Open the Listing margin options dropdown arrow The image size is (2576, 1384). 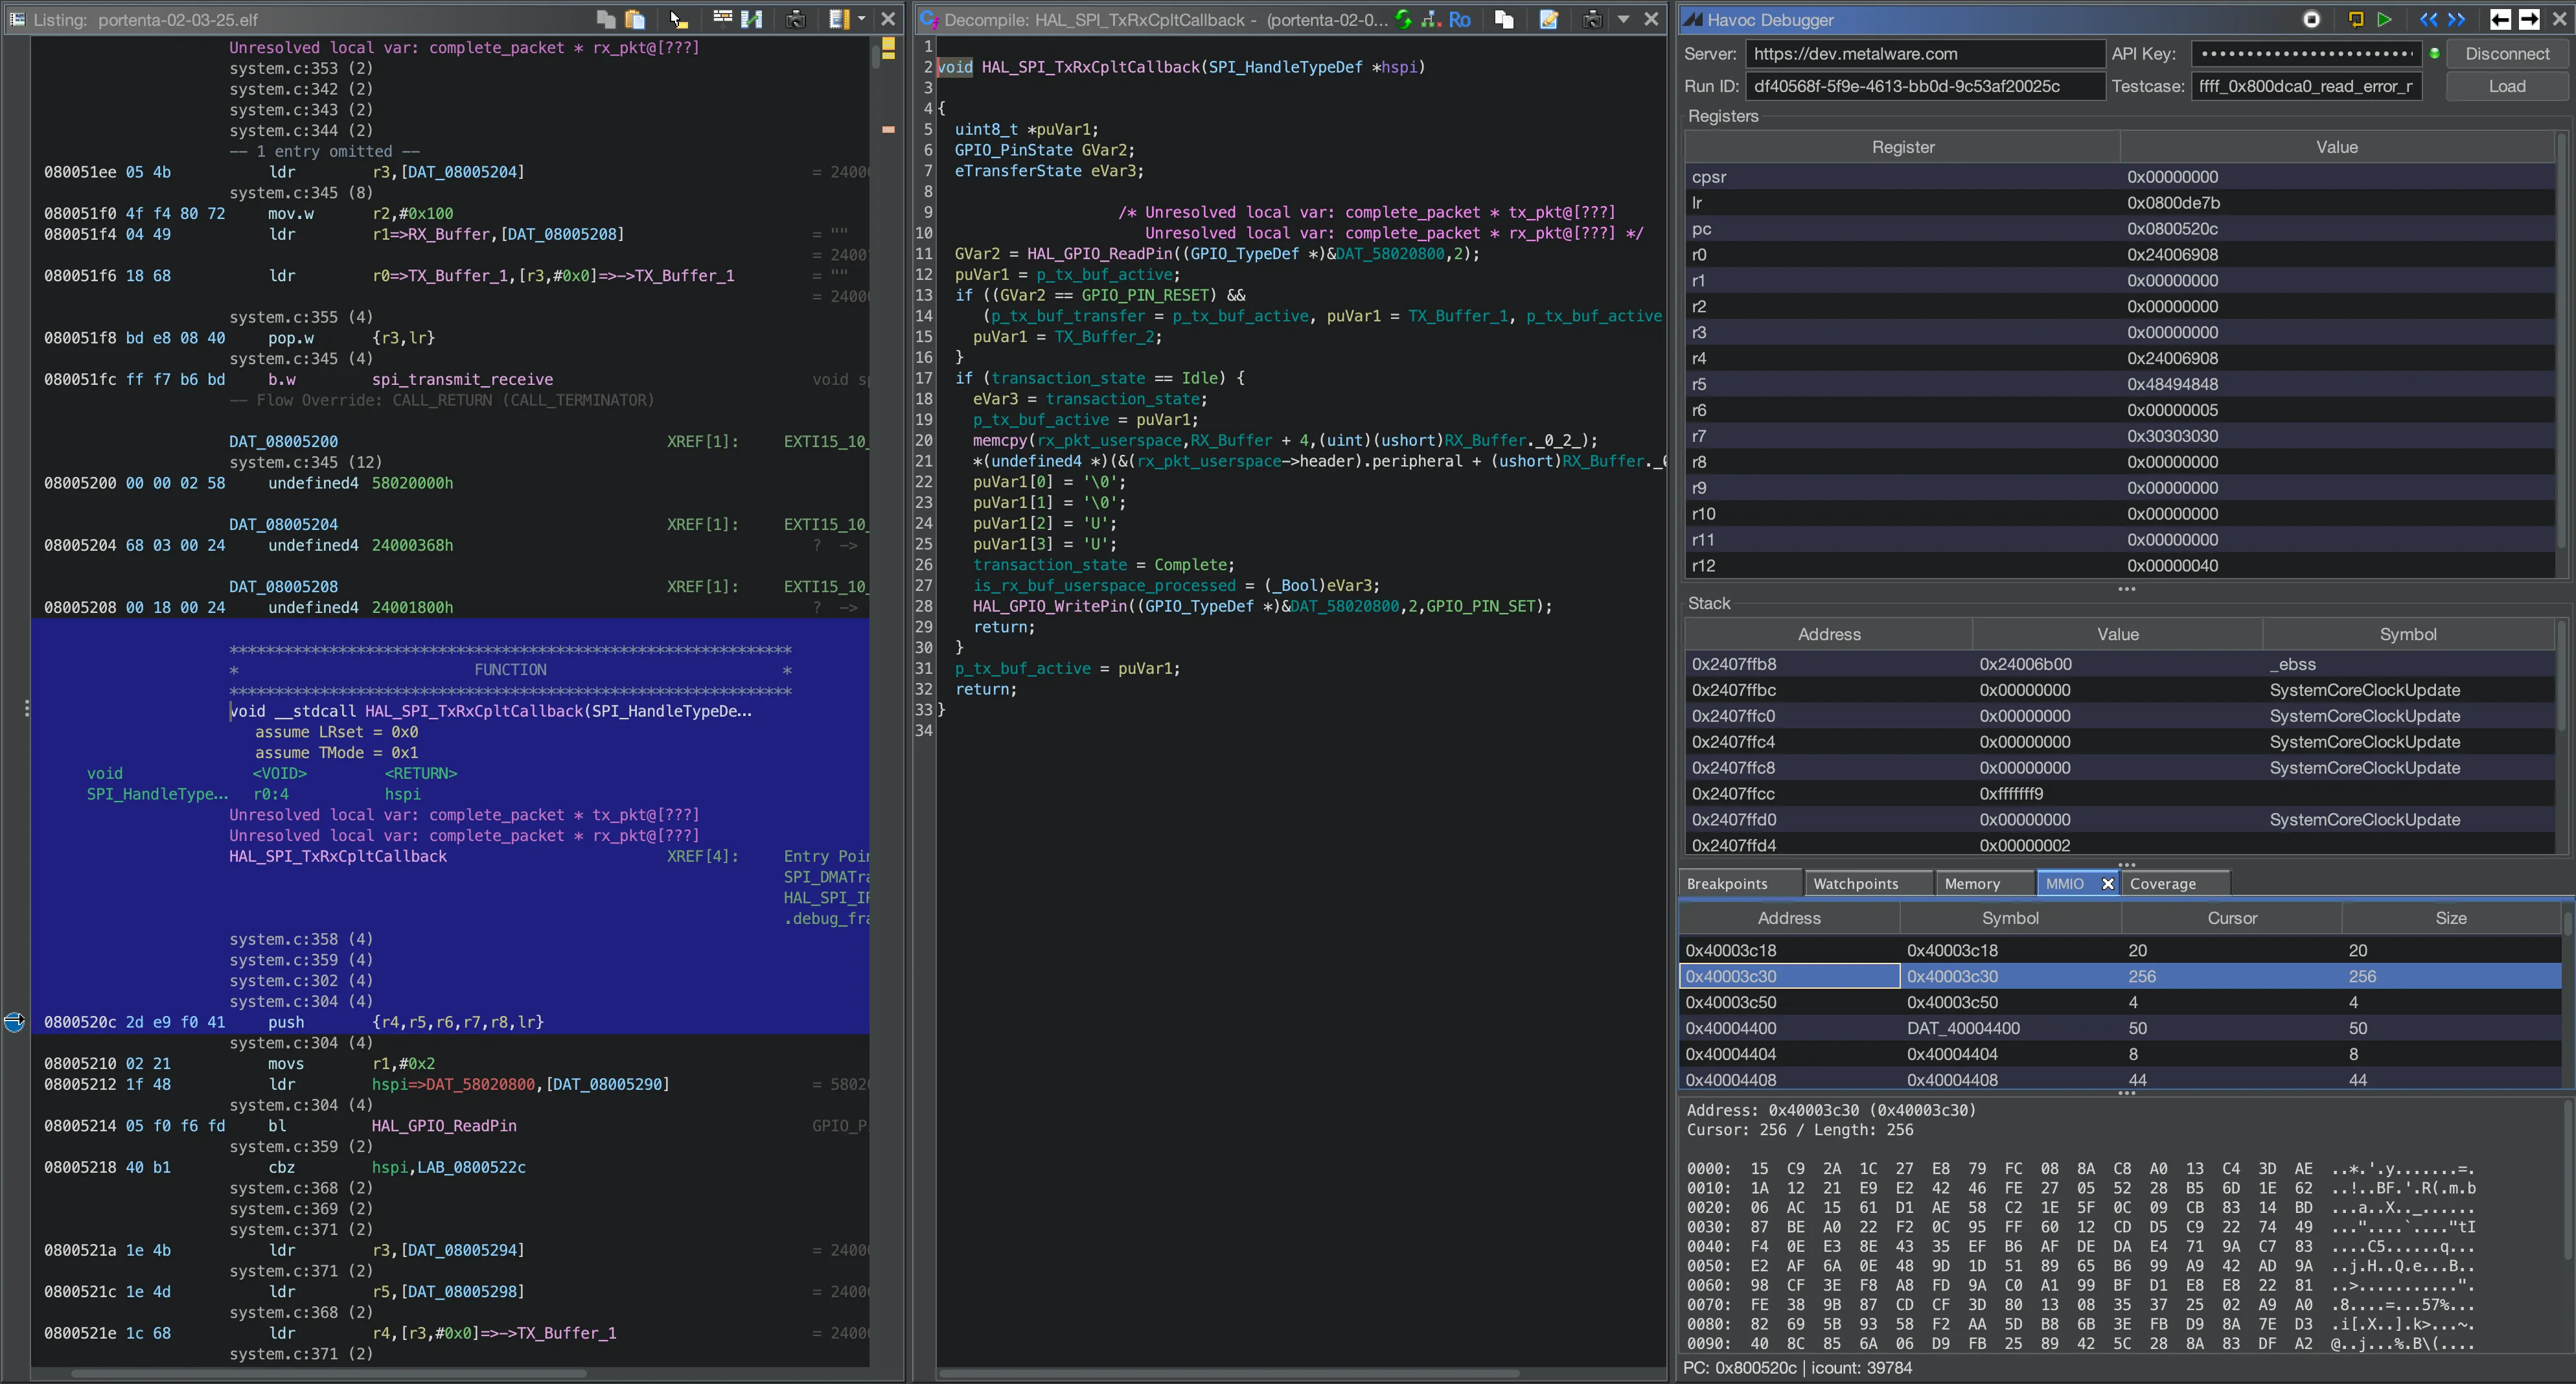pyautogui.click(x=862, y=19)
